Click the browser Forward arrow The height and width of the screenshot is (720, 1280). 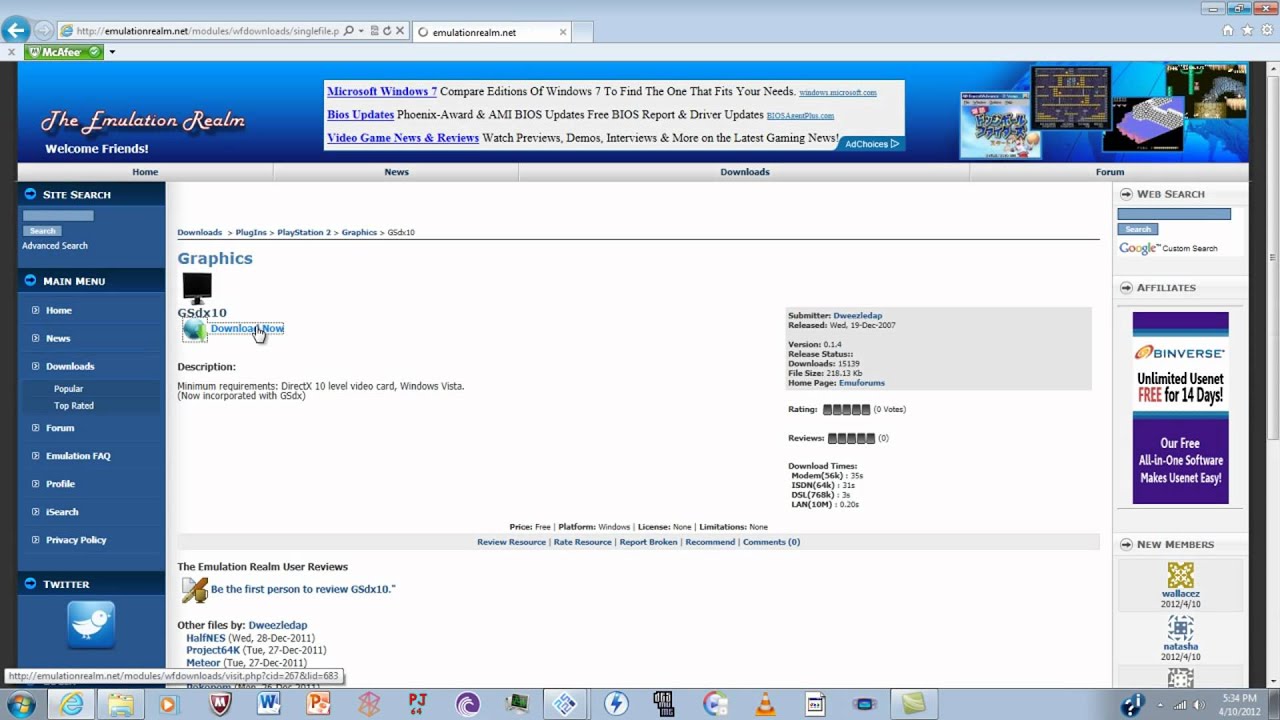coord(43,31)
